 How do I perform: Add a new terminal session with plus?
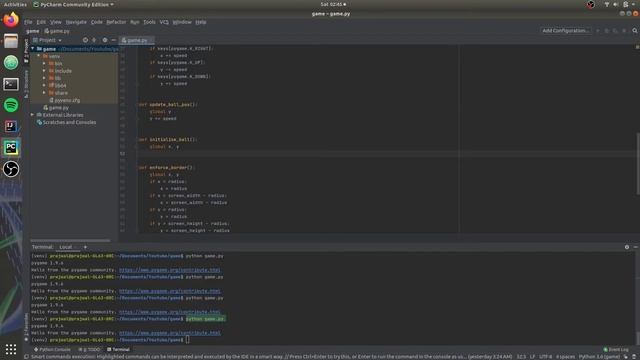click(x=85, y=247)
